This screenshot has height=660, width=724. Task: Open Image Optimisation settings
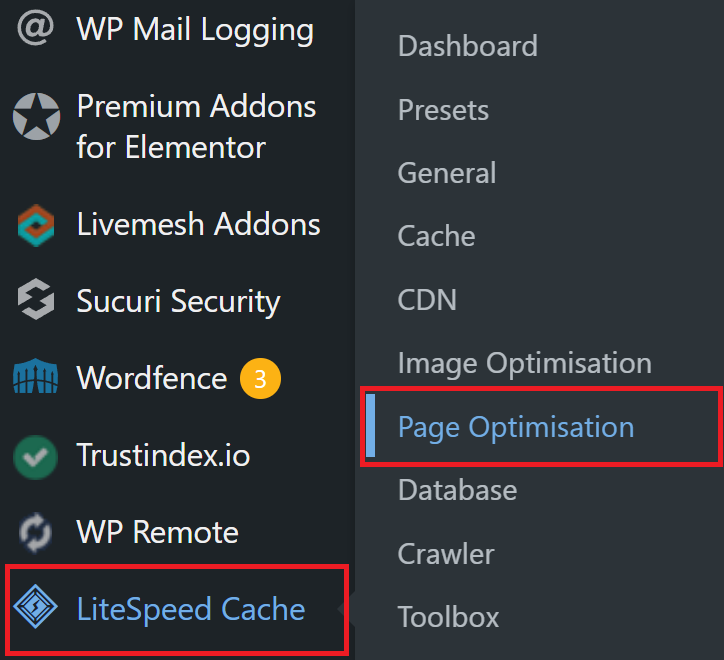[525, 363]
